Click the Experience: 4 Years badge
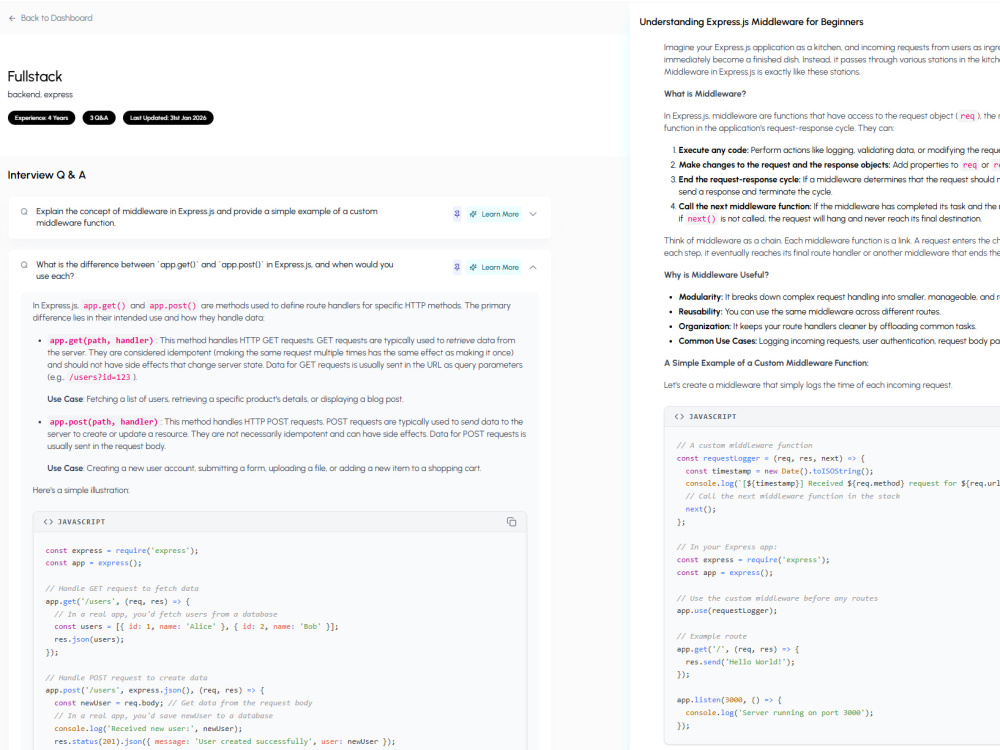This screenshot has width=1000, height=750. click(x=41, y=118)
